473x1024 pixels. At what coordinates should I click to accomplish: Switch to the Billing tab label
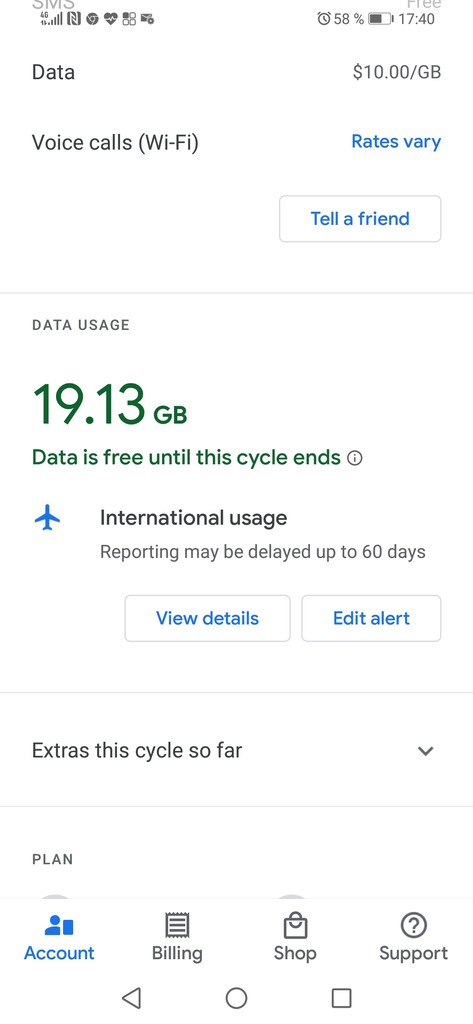(x=177, y=953)
